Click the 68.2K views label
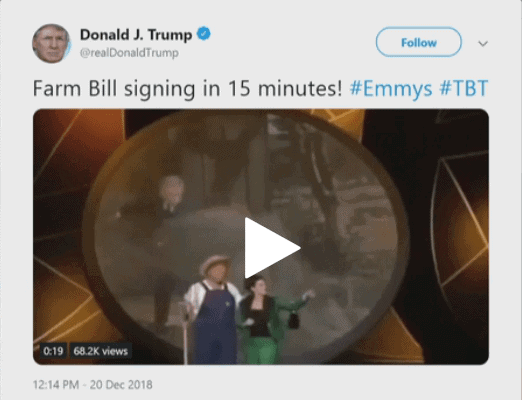The width and height of the screenshot is (522, 400). click(x=100, y=351)
